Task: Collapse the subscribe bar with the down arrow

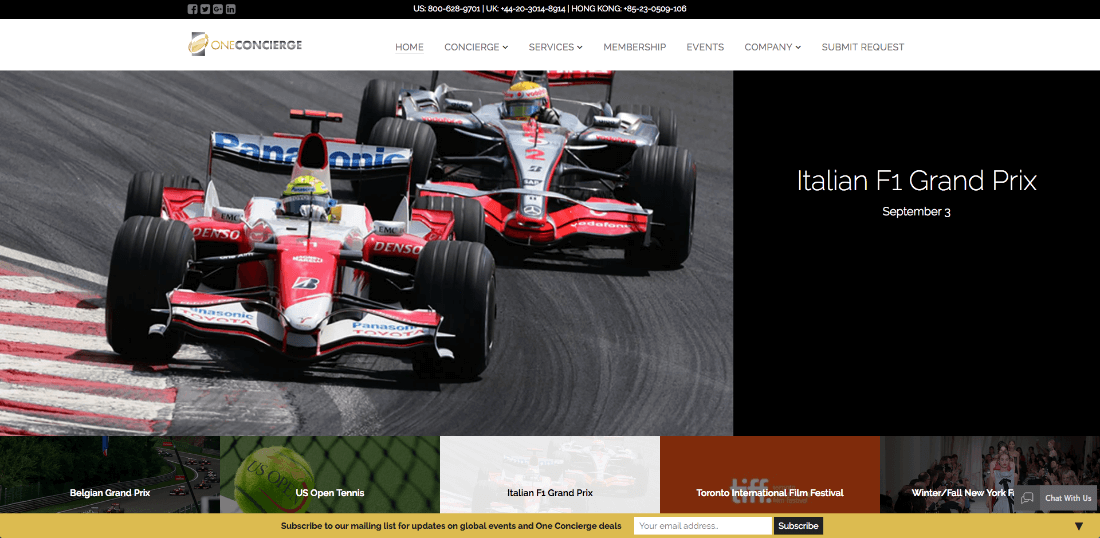Action: [1078, 526]
